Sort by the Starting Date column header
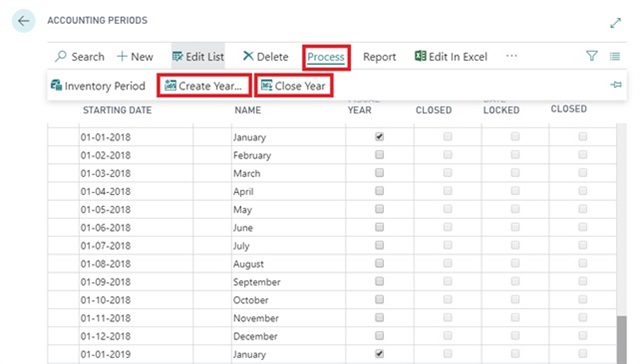The width and height of the screenshot is (640, 364). (117, 110)
